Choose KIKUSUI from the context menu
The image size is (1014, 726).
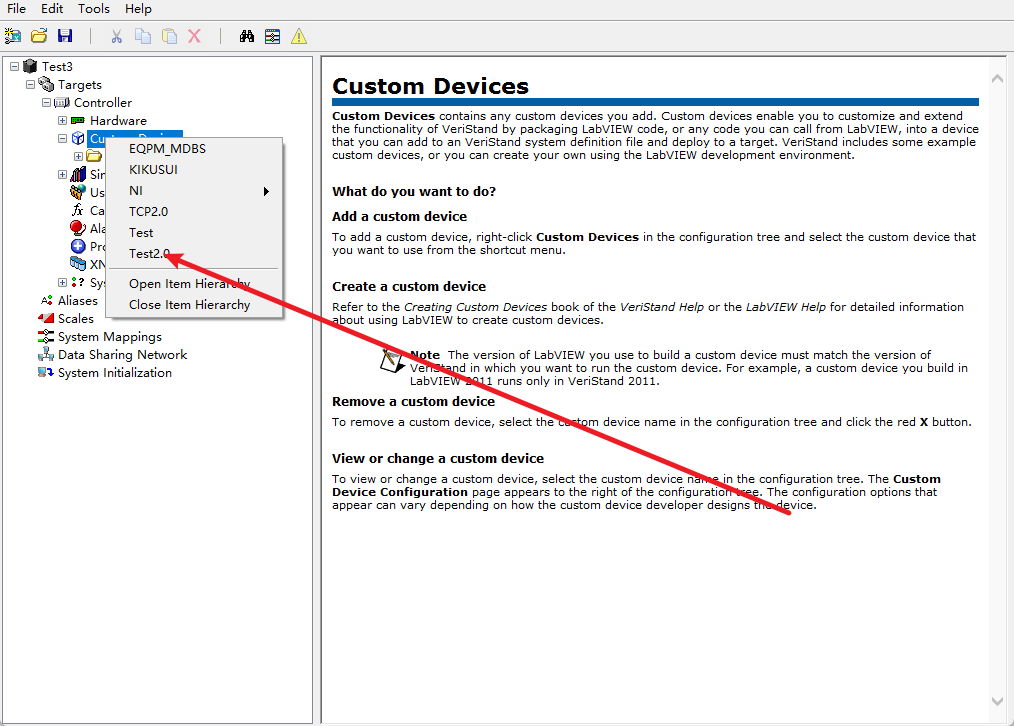(194, 169)
